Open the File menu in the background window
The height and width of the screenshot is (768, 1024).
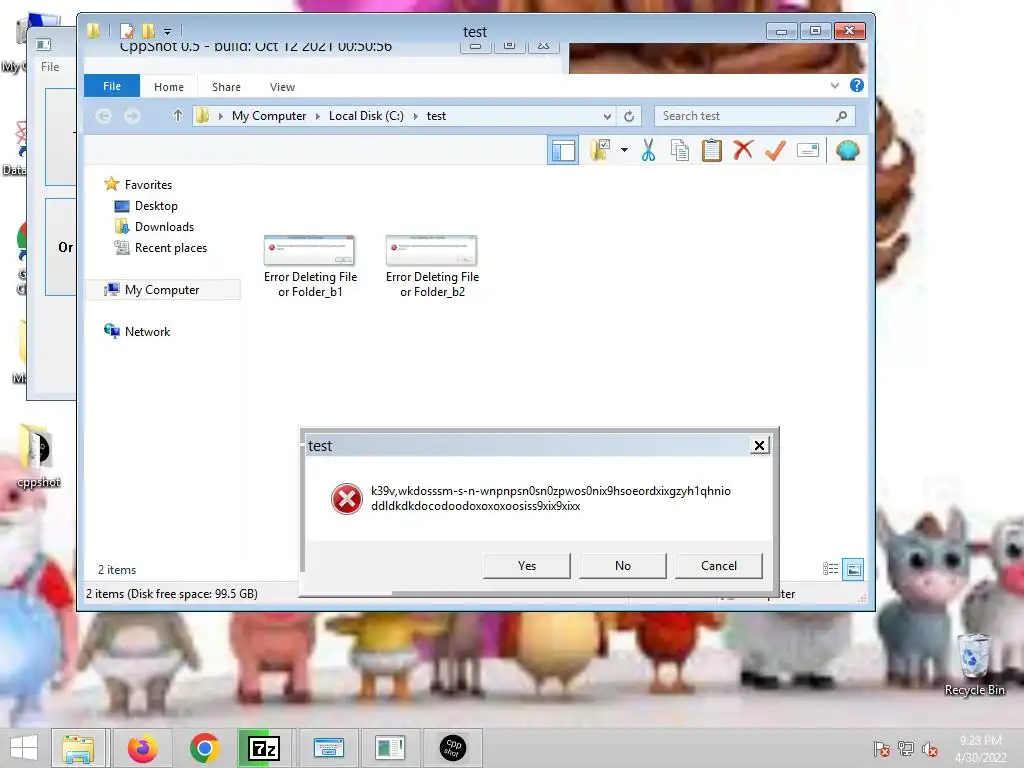pyautogui.click(x=50, y=67)
